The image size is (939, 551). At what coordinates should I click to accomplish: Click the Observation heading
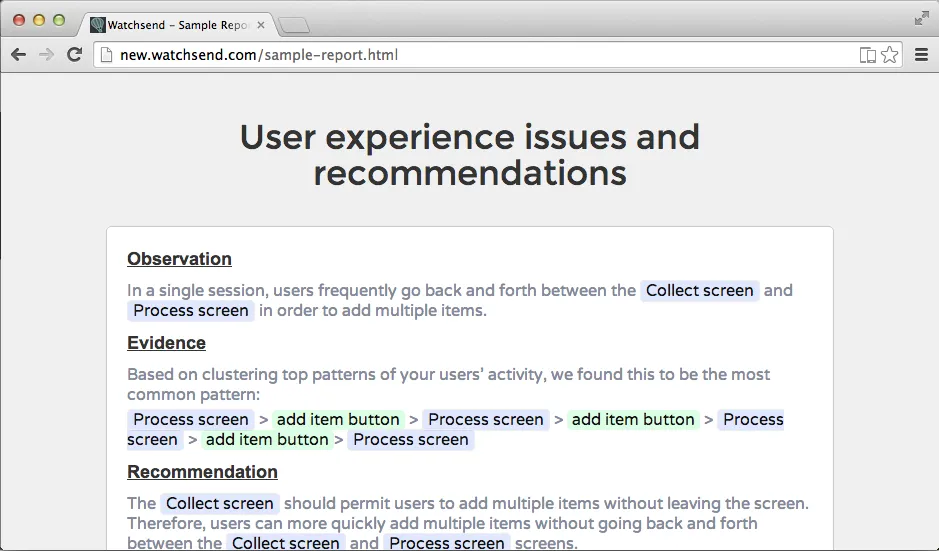(179, 259)
